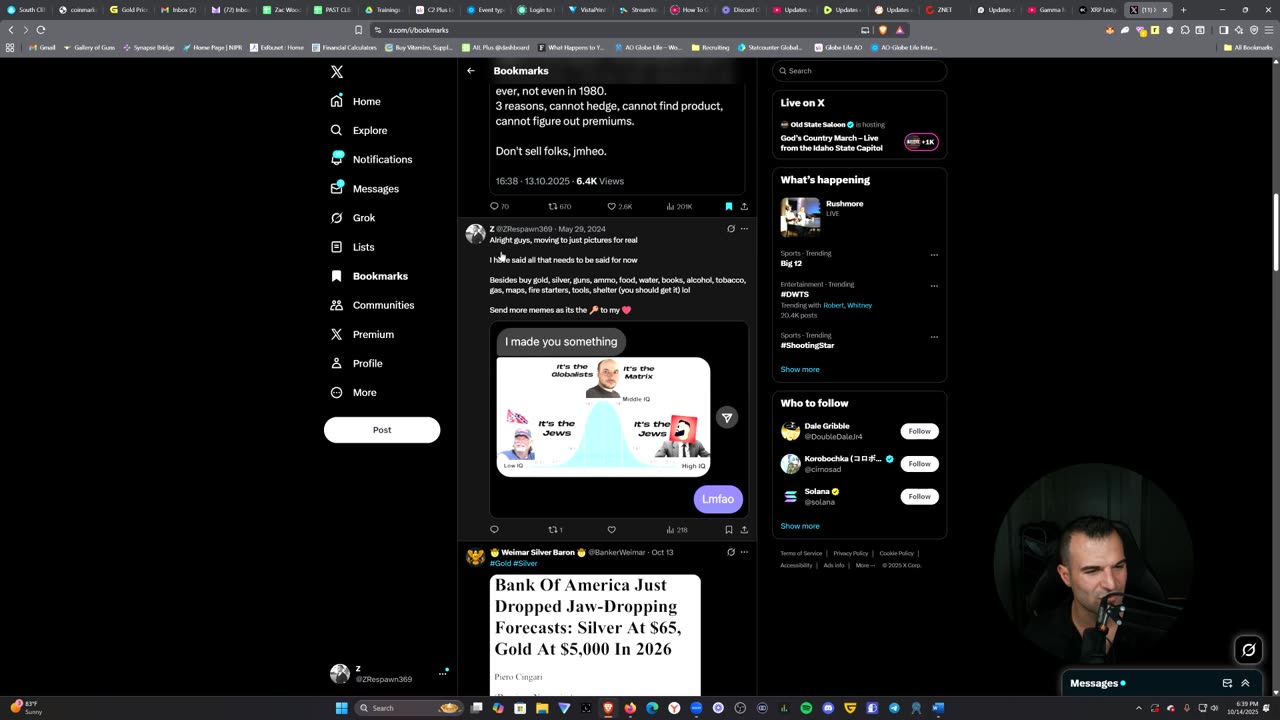
Task: Open more options on Weimar Silver Baron post
Action: [744, 552]
